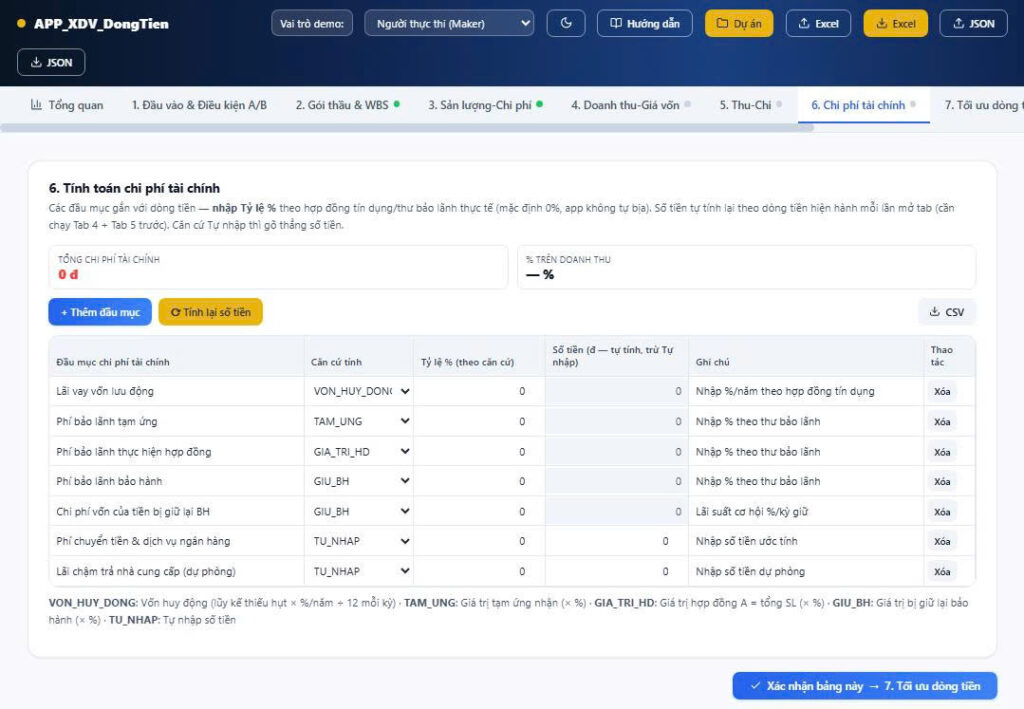The width and height of the screenshot is (1024, 709).
Task: Click the outlined Excel upload button
Action: click(x=818, y=24)
